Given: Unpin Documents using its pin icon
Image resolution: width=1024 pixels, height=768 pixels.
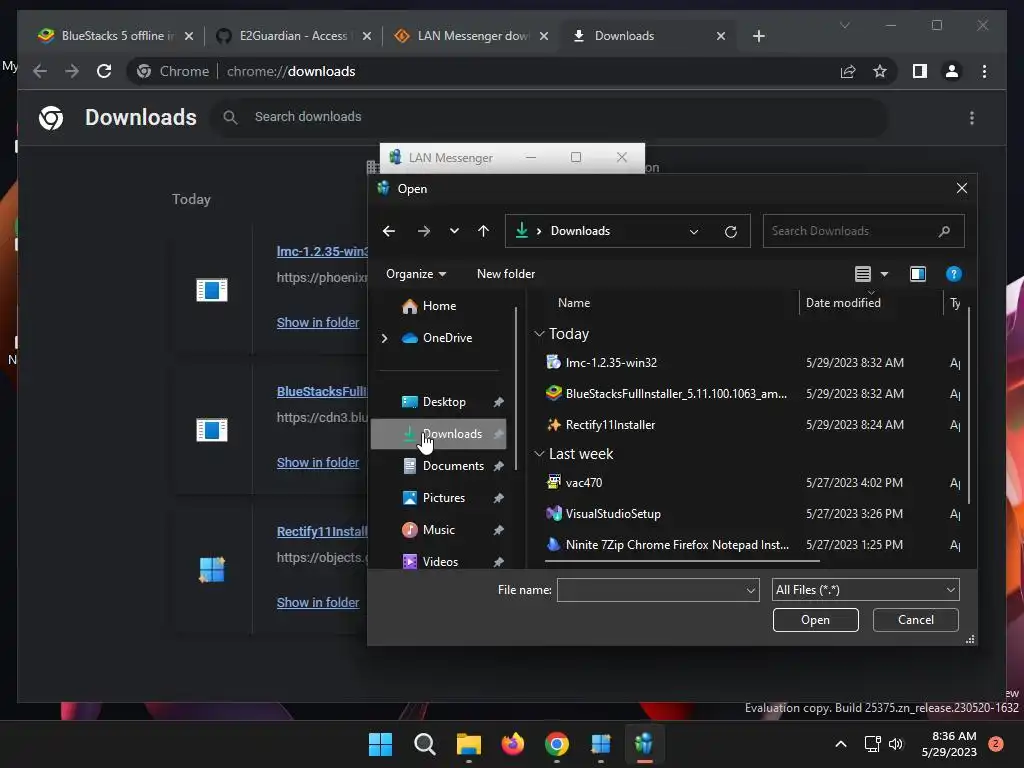Looking at the screenshot, I should (x=498, y=466).
